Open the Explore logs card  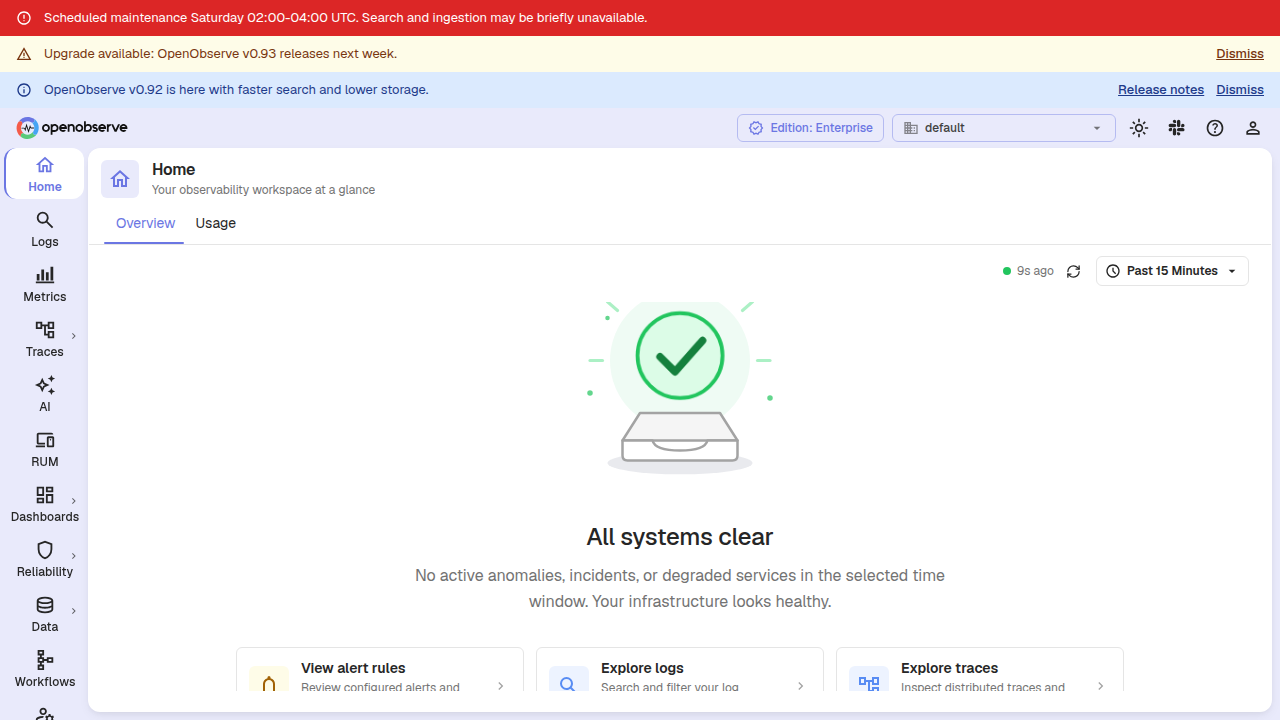(680, 670)
